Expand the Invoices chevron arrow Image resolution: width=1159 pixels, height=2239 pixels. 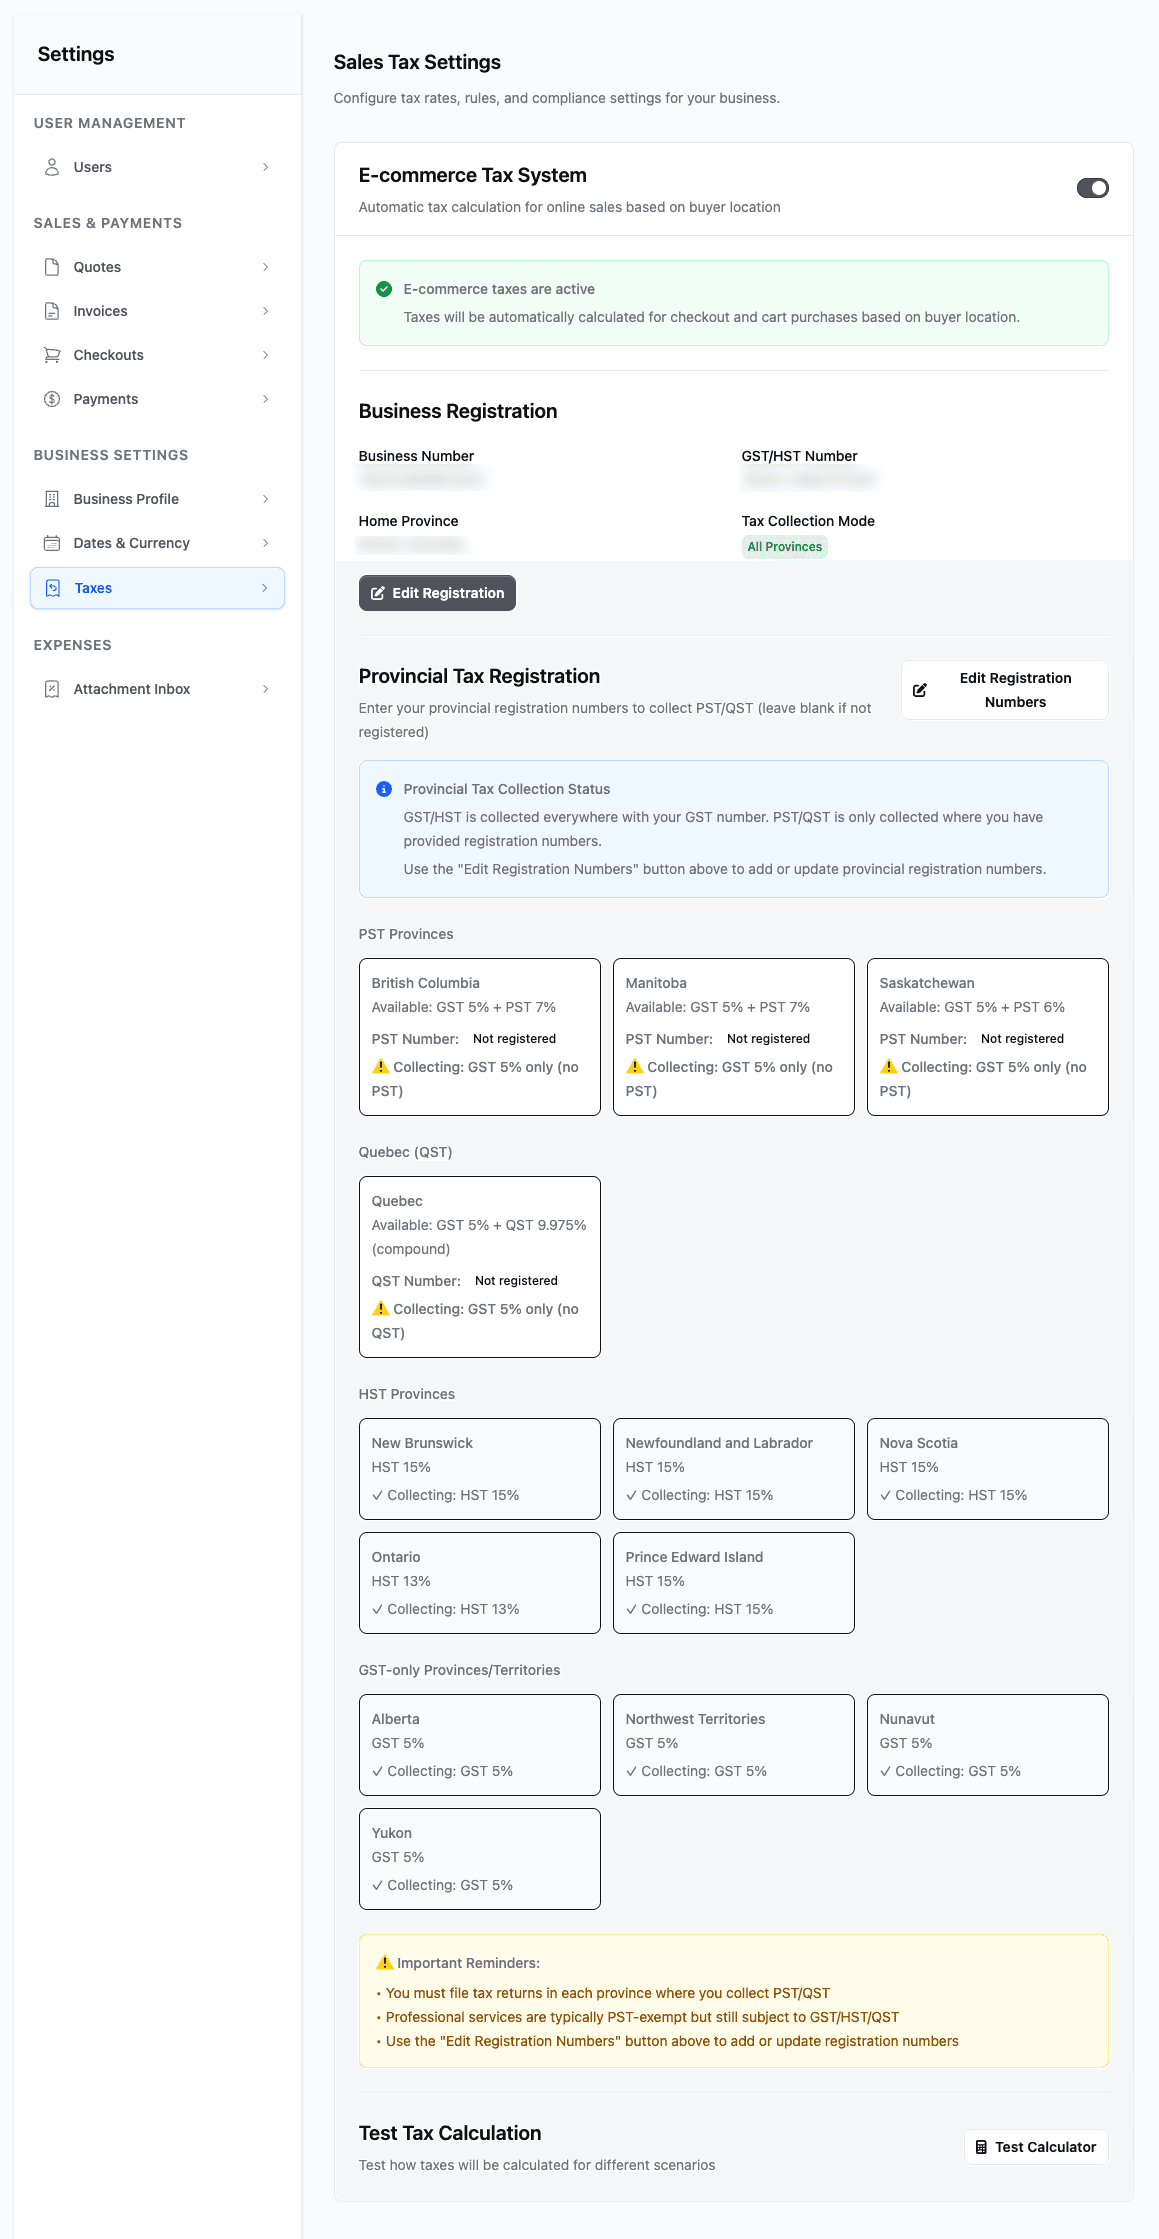265,311
